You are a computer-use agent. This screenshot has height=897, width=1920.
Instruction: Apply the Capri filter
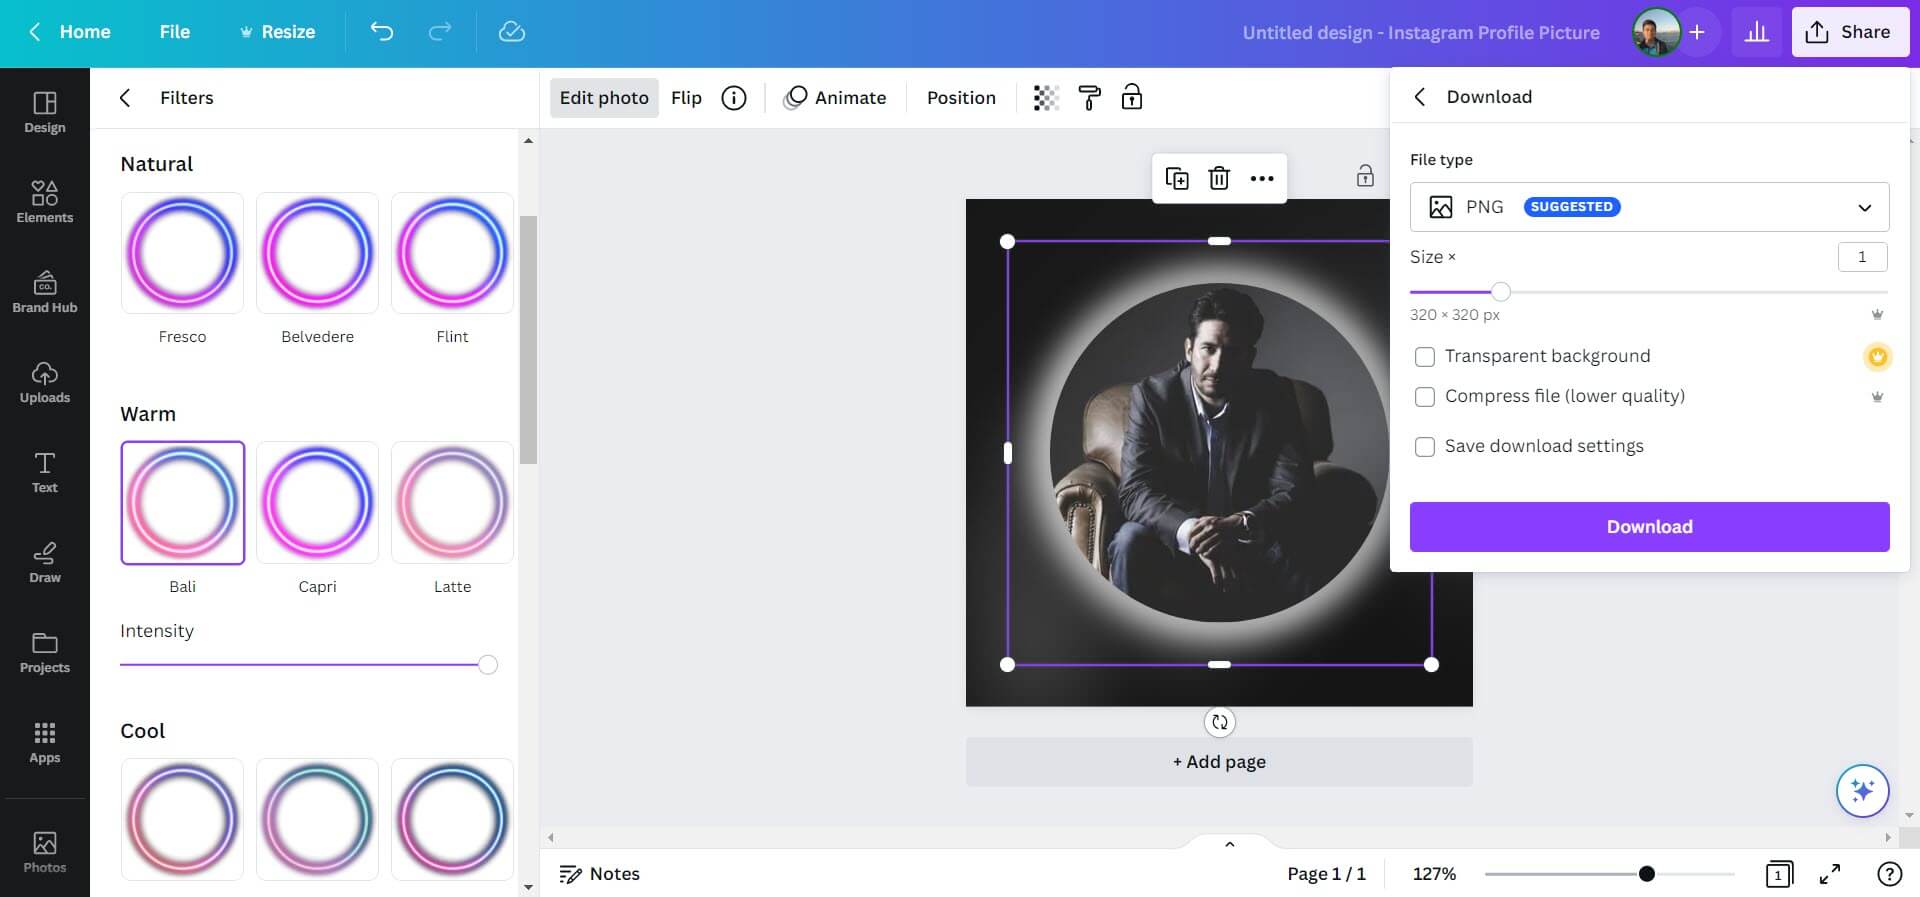coord(317,503)
